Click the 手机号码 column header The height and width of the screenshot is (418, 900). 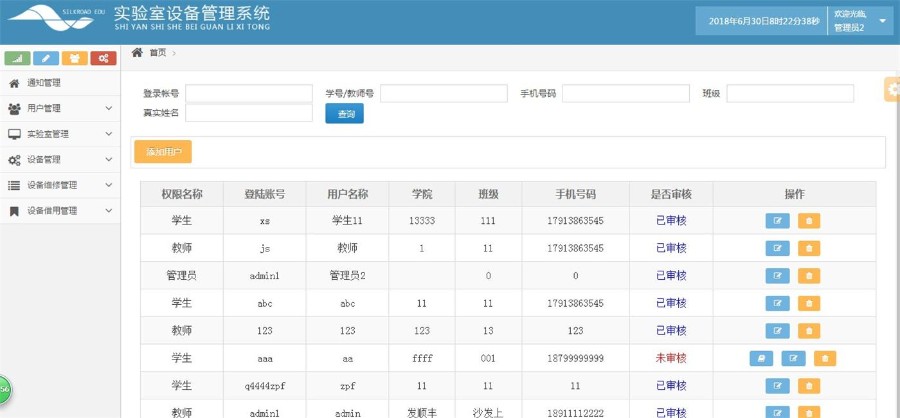click(575, 195)
